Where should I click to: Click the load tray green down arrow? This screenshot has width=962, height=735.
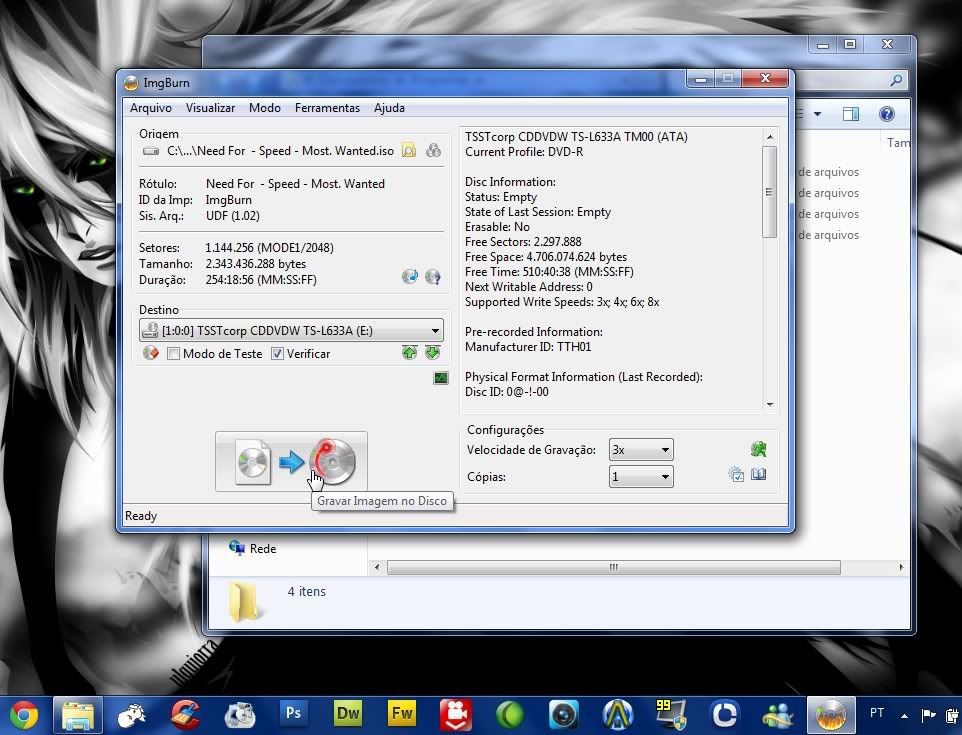tap(432, 353)
